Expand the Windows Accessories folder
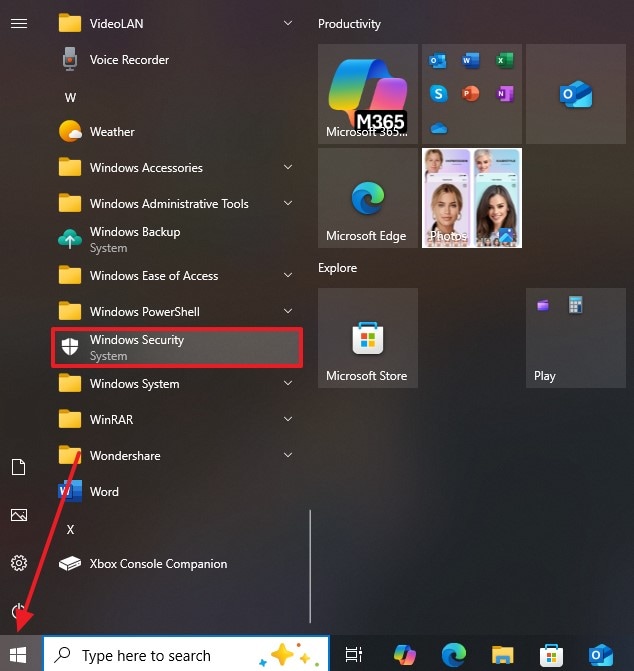Screen dimensions: 634x671 177,167
